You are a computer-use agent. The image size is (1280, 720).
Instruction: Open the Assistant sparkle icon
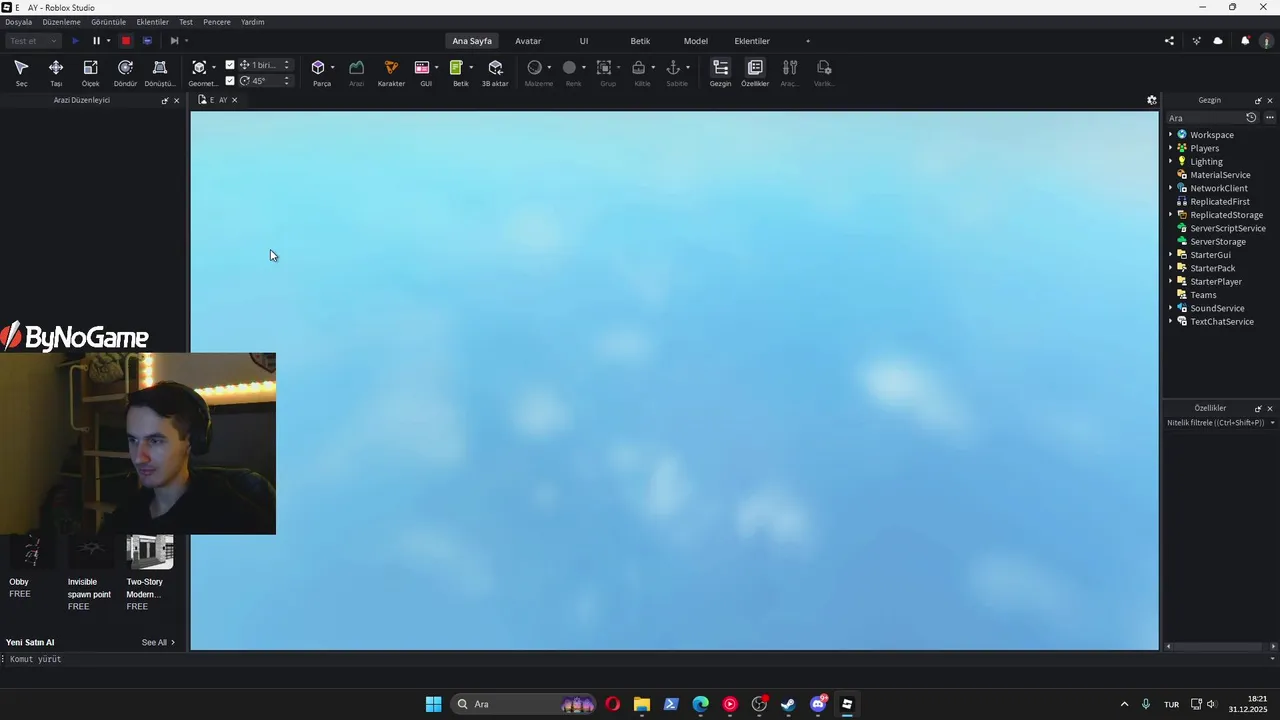pos(1196,41)
